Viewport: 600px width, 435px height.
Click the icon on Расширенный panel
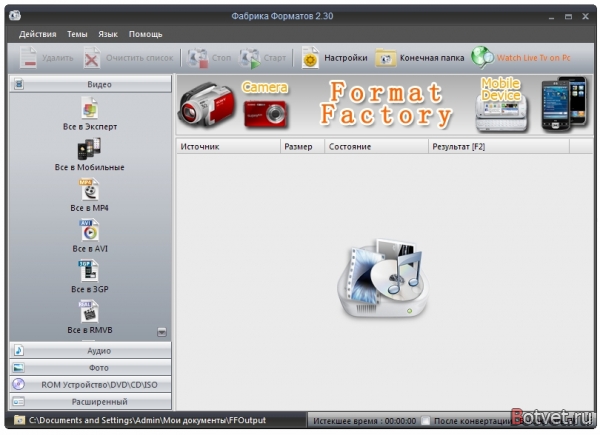[x=18, y=402]
